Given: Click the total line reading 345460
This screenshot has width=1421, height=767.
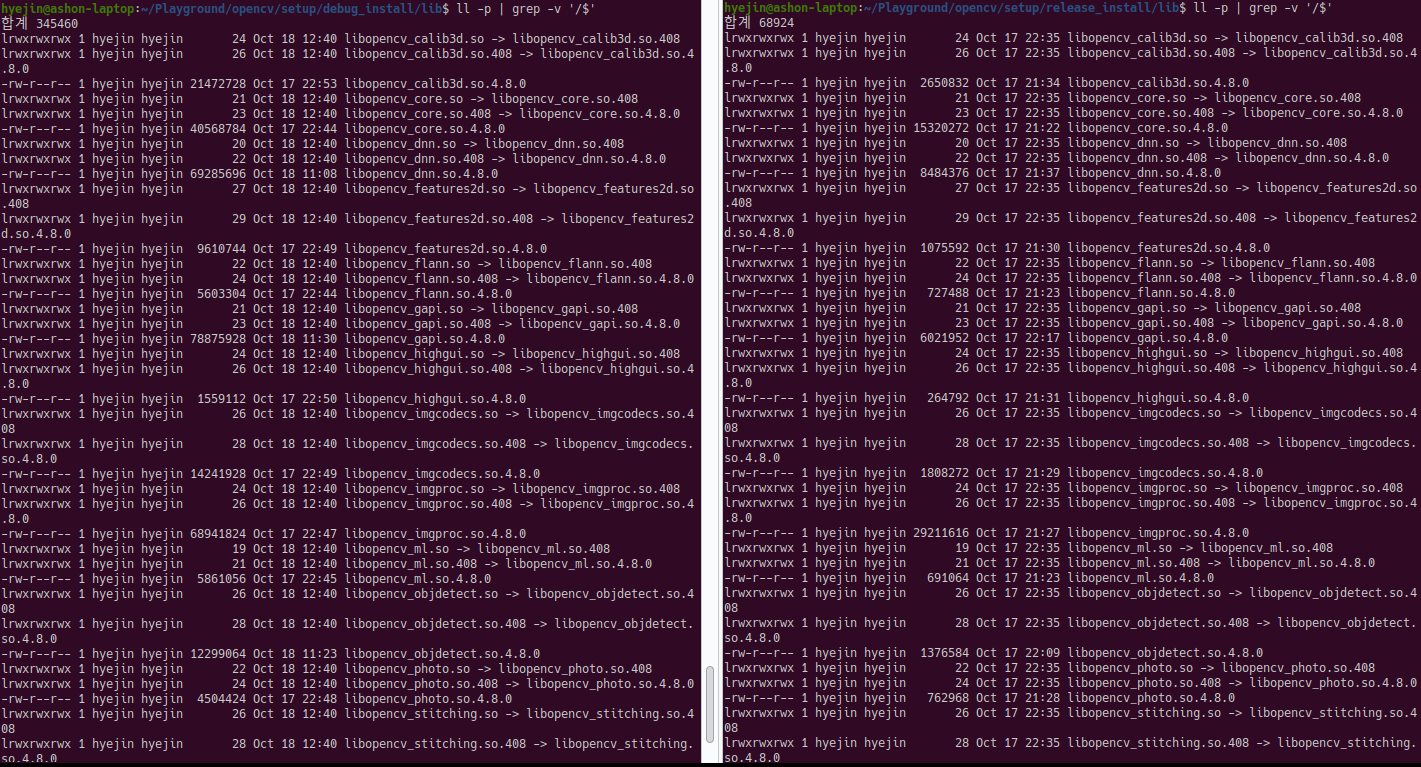Looking at the screenshot, I should [40, 23].
